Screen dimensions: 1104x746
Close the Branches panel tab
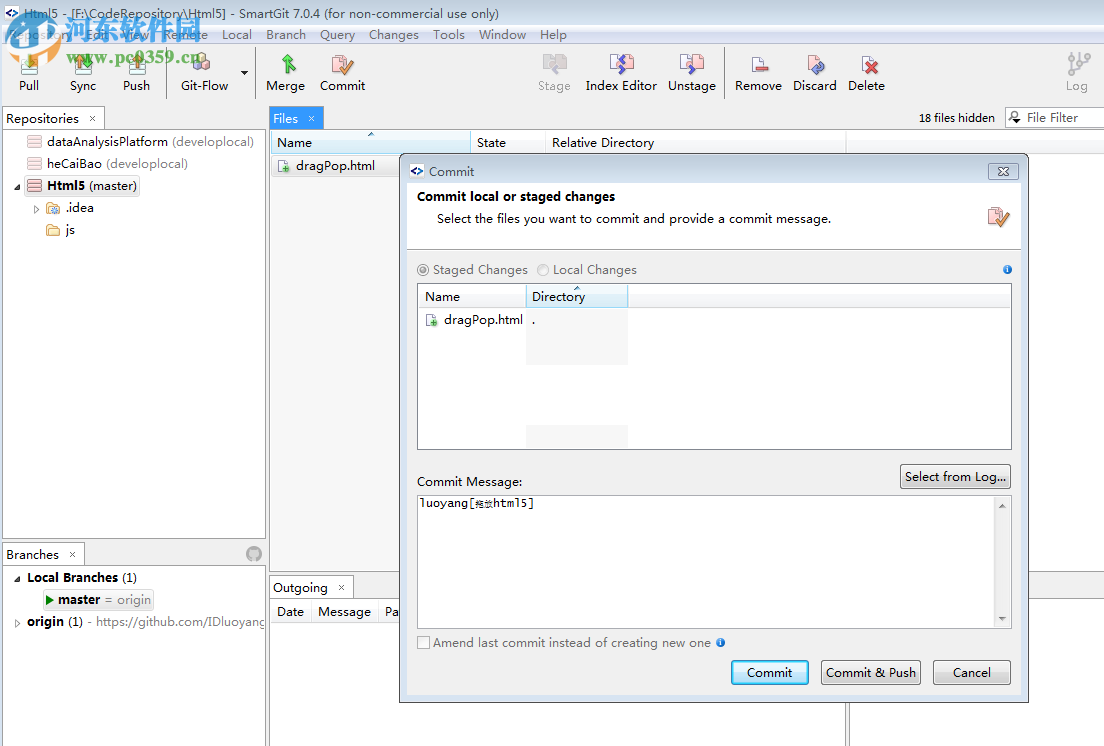(73, 555)
